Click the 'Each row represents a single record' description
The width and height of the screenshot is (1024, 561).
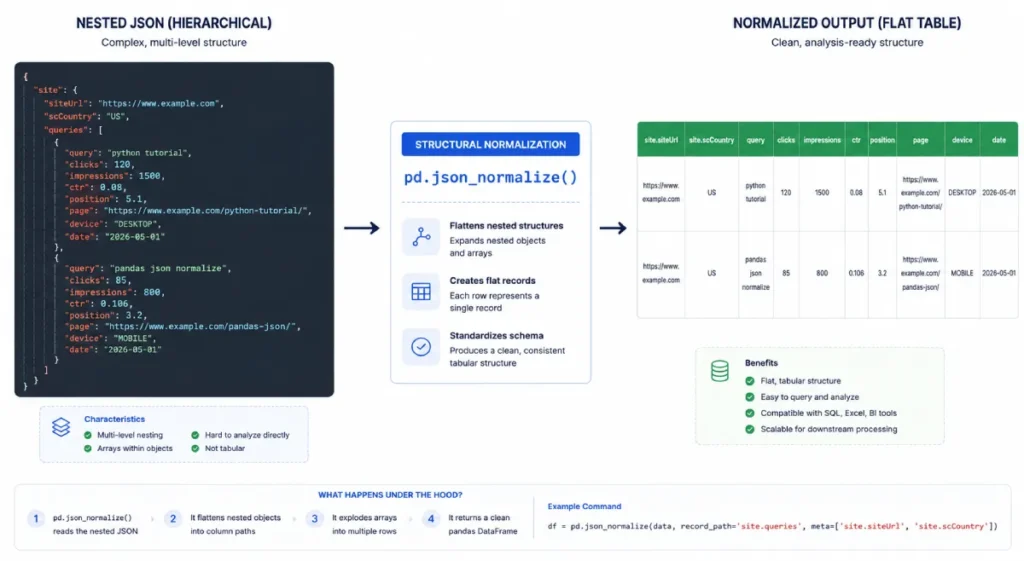494,302
